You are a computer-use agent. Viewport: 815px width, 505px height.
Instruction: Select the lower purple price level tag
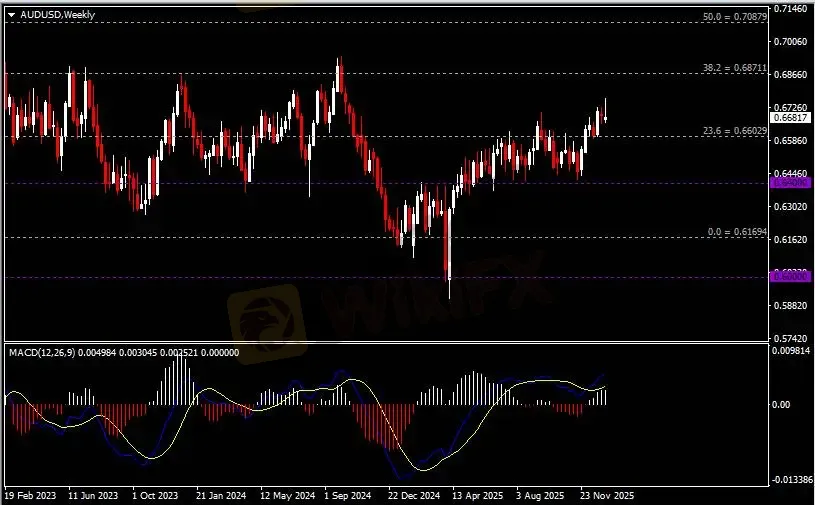click(785, 276)
